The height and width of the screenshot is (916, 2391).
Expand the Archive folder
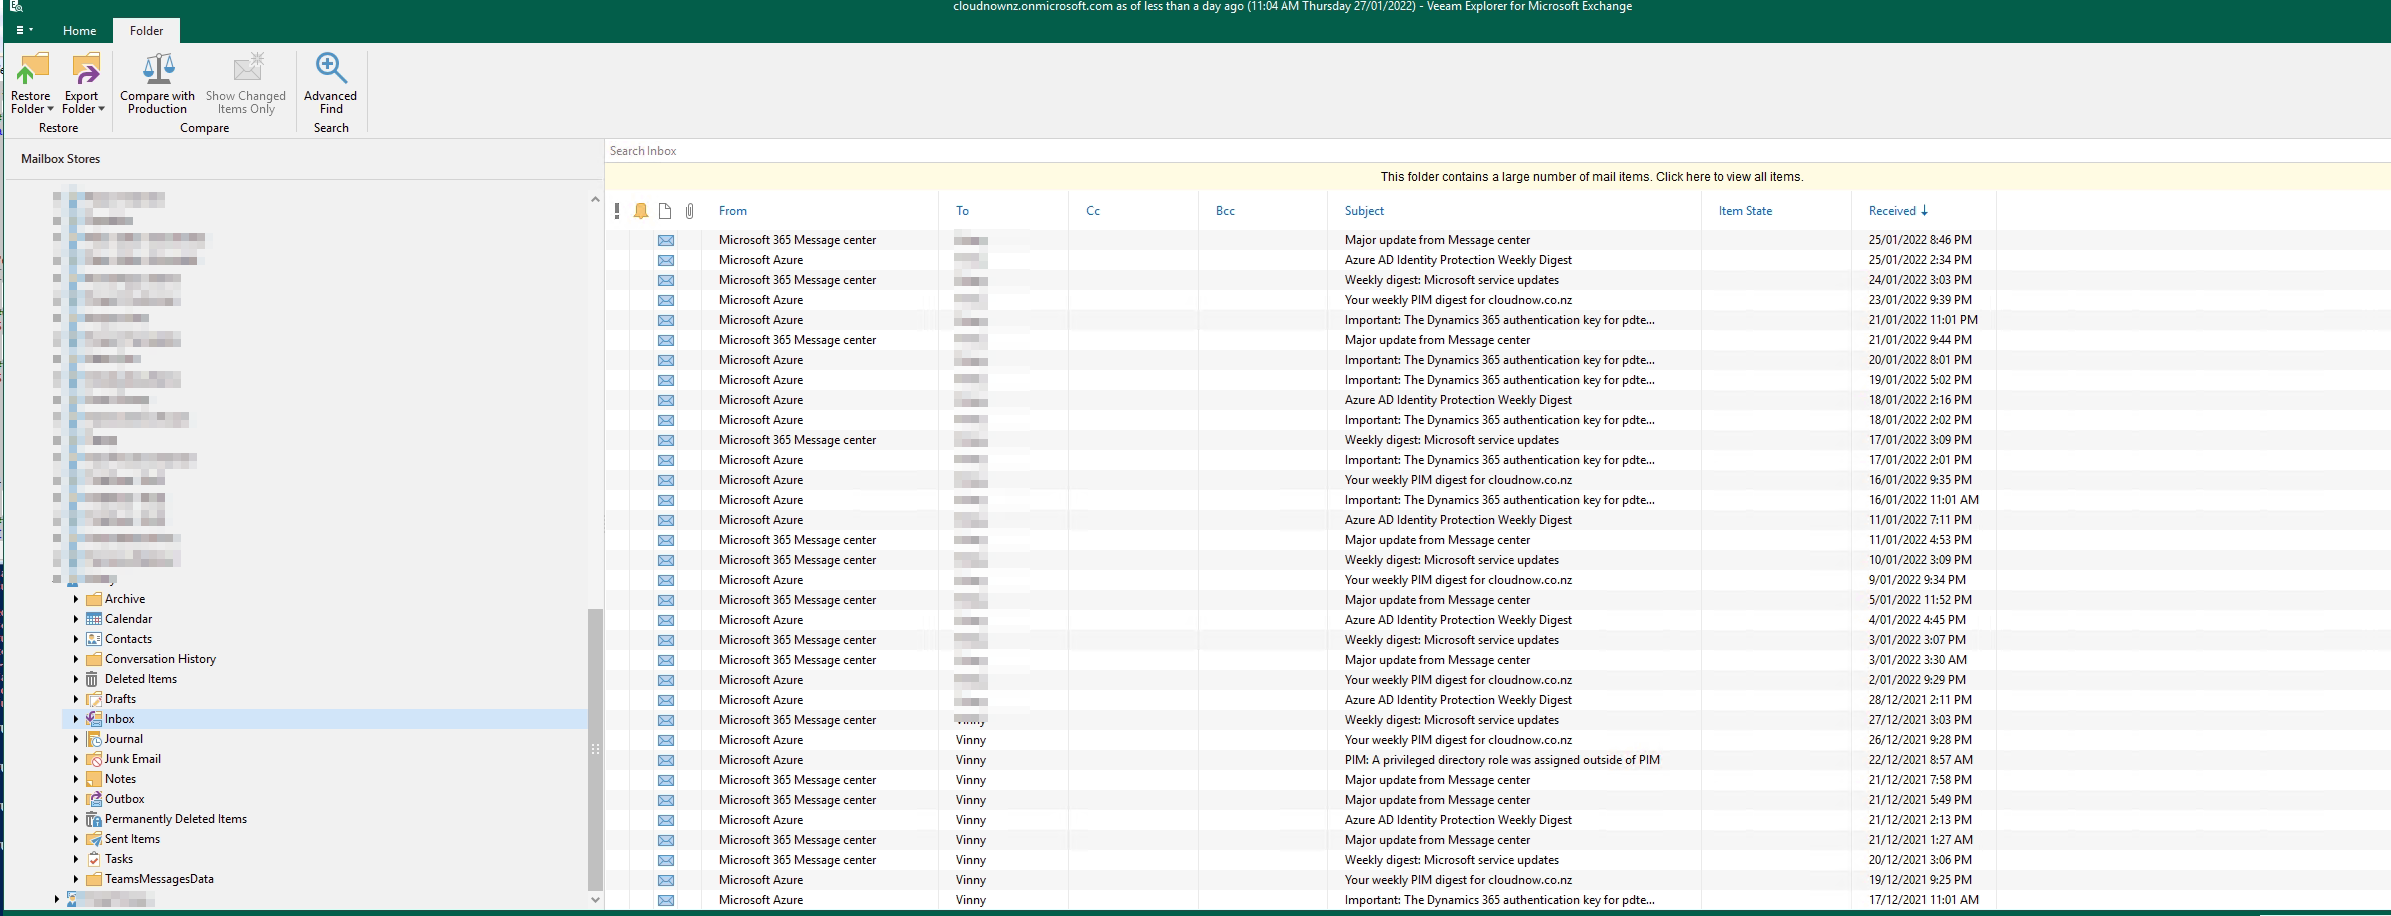point(76,599)
